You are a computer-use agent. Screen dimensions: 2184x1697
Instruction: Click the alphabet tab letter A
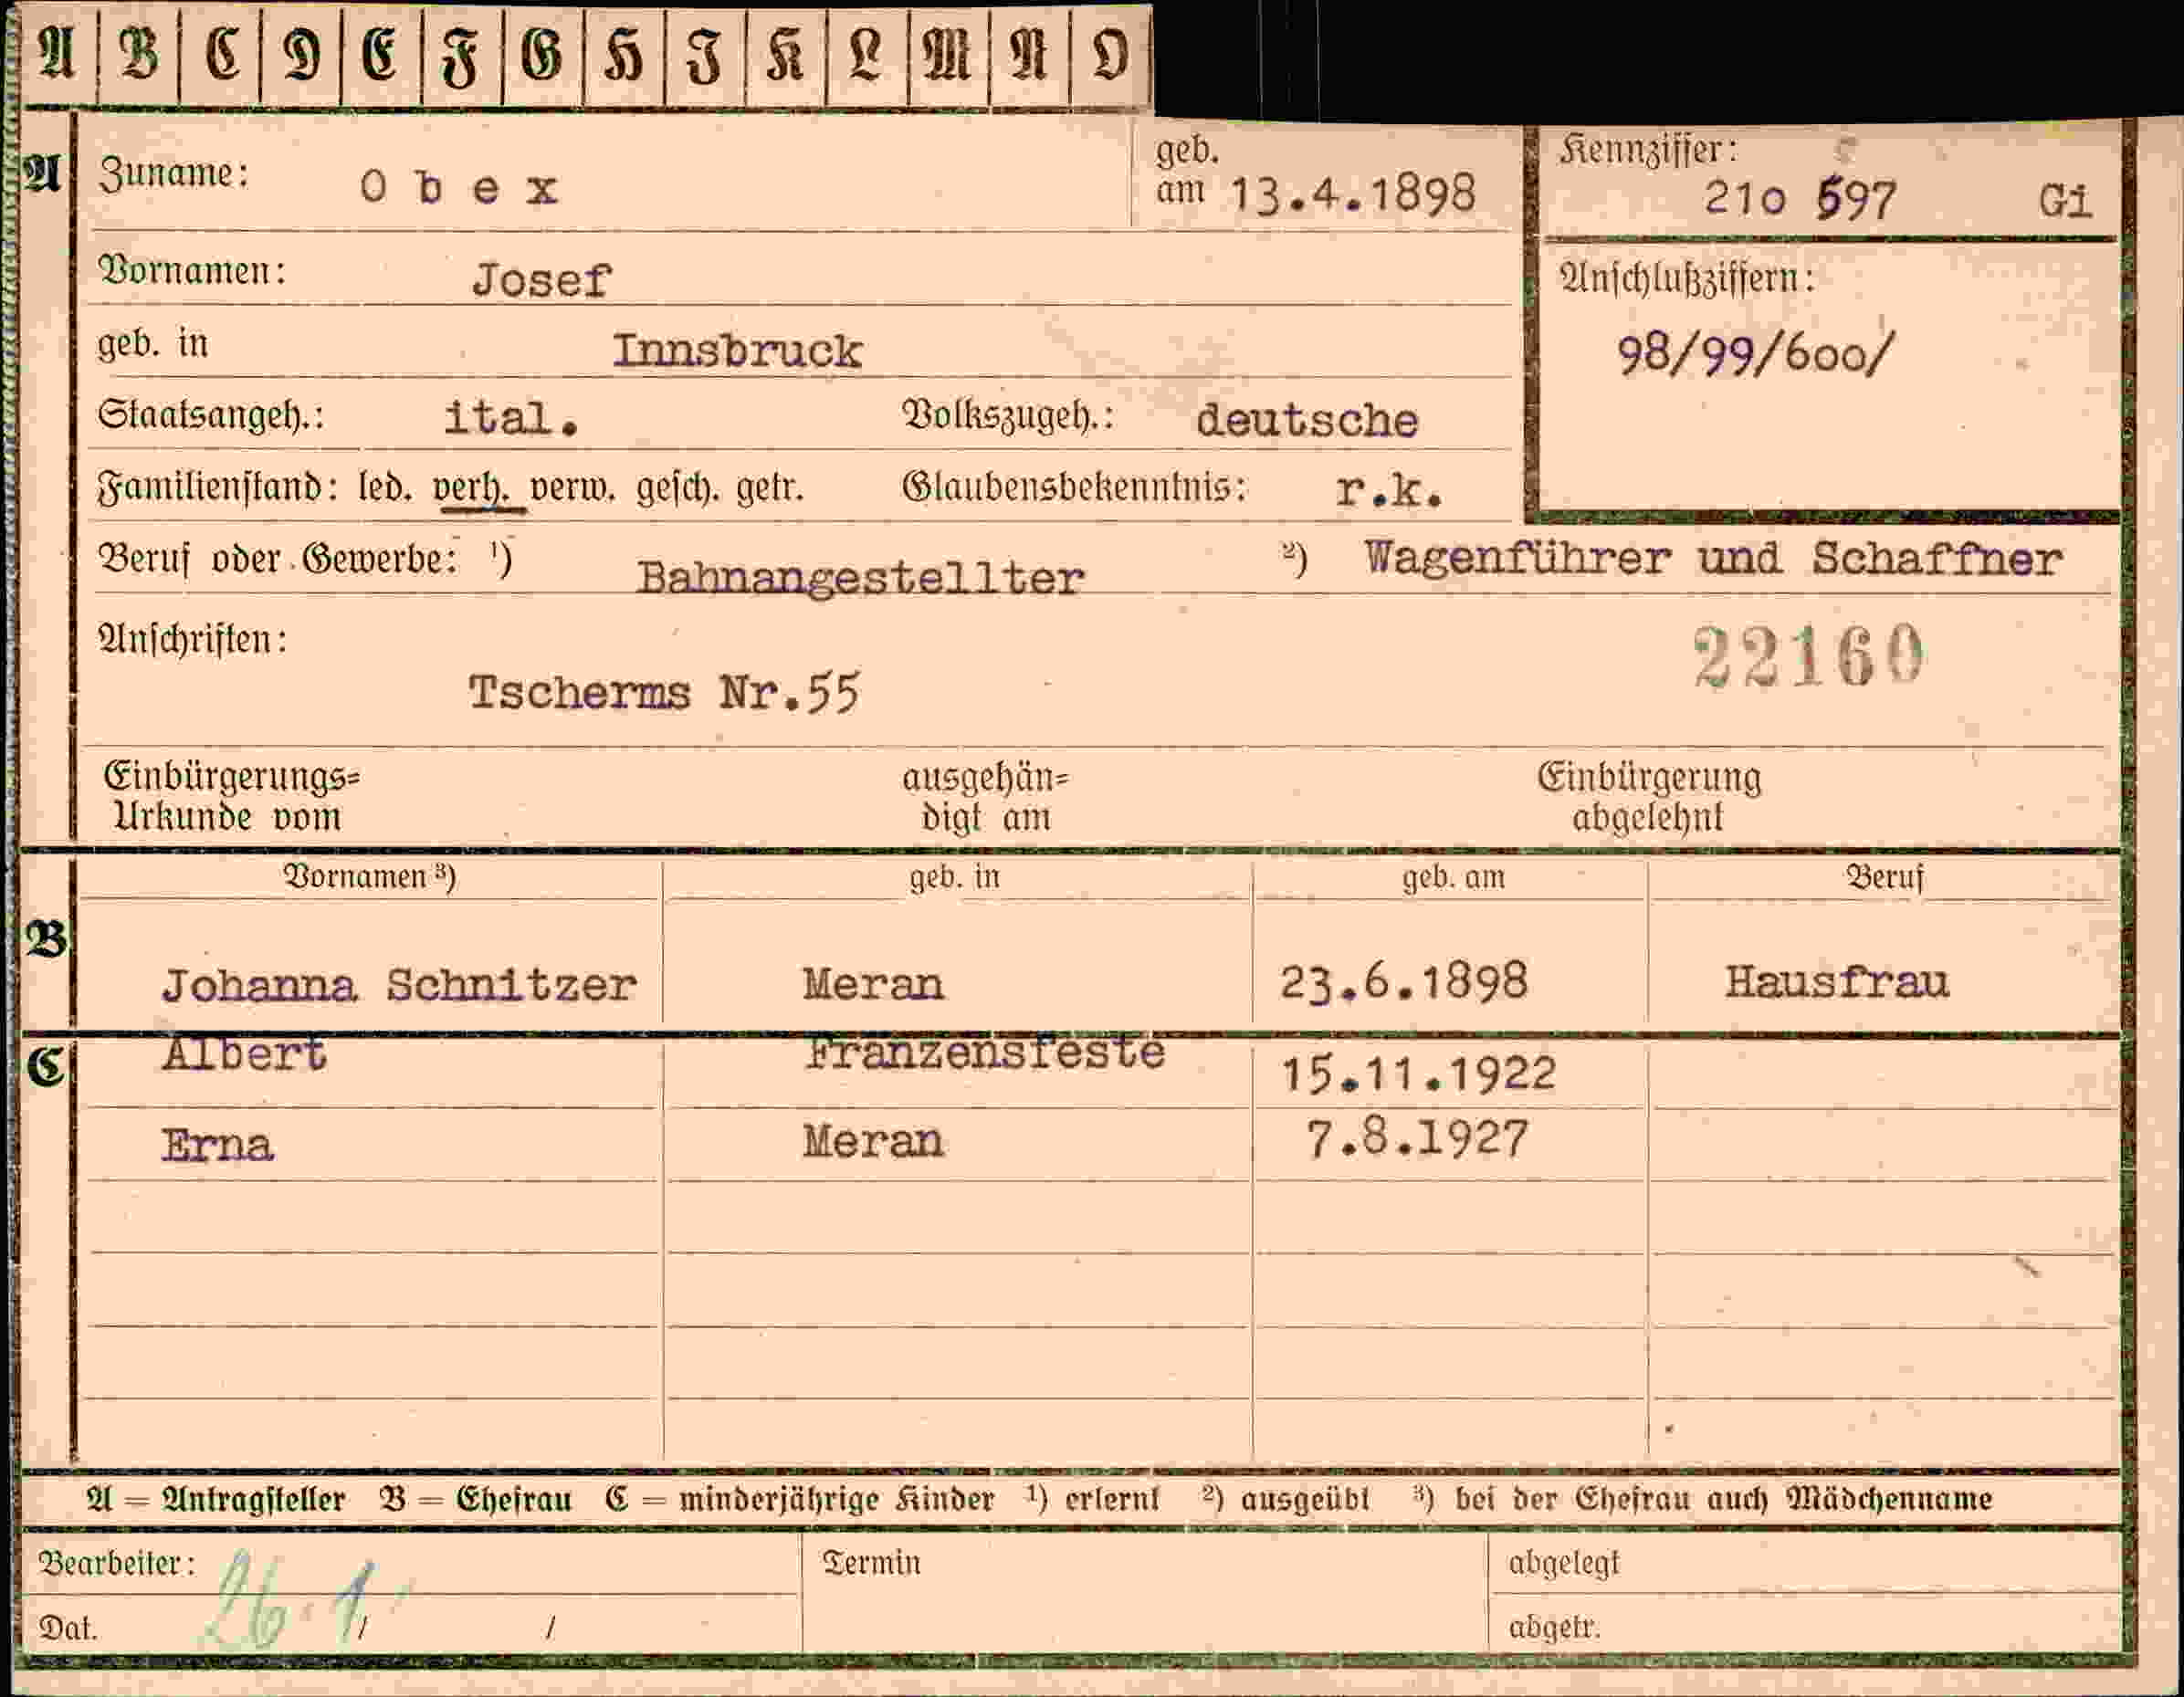click(57, 54)
